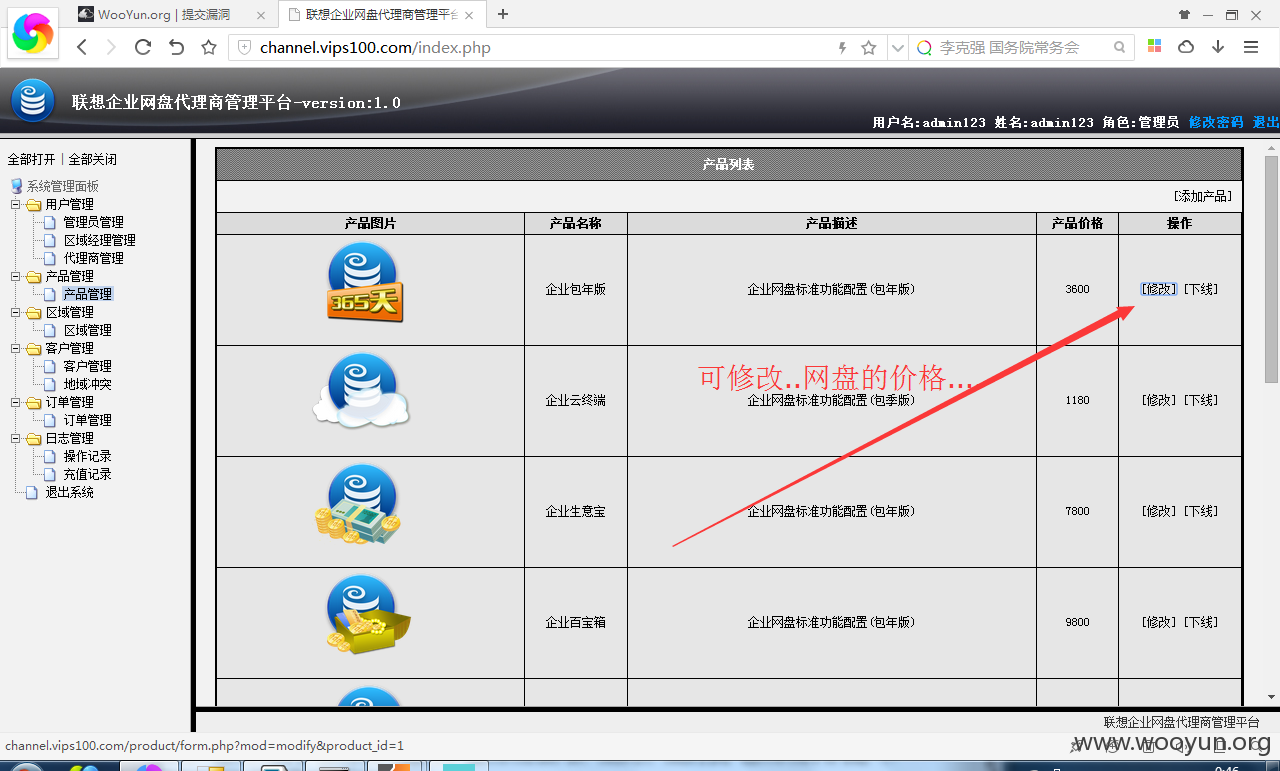Click 全部打开 to expand all nodes
This screenshot has height=771, width=1280.
tap(32, 159)
